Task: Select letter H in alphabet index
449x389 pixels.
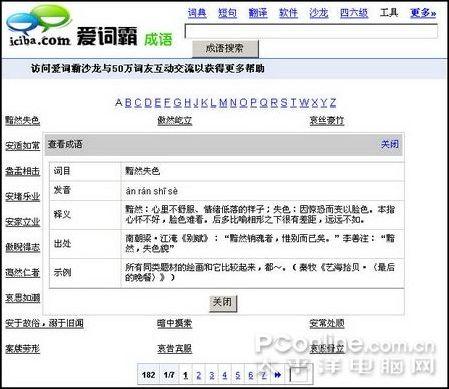Action: (x=188, y=103)
